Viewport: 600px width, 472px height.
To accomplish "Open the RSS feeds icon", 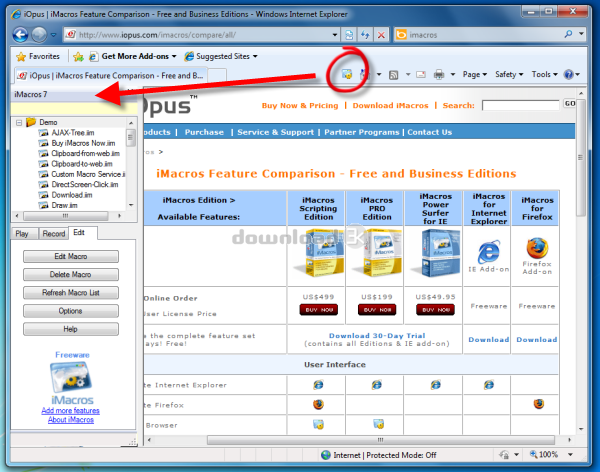I will point(393,75).
